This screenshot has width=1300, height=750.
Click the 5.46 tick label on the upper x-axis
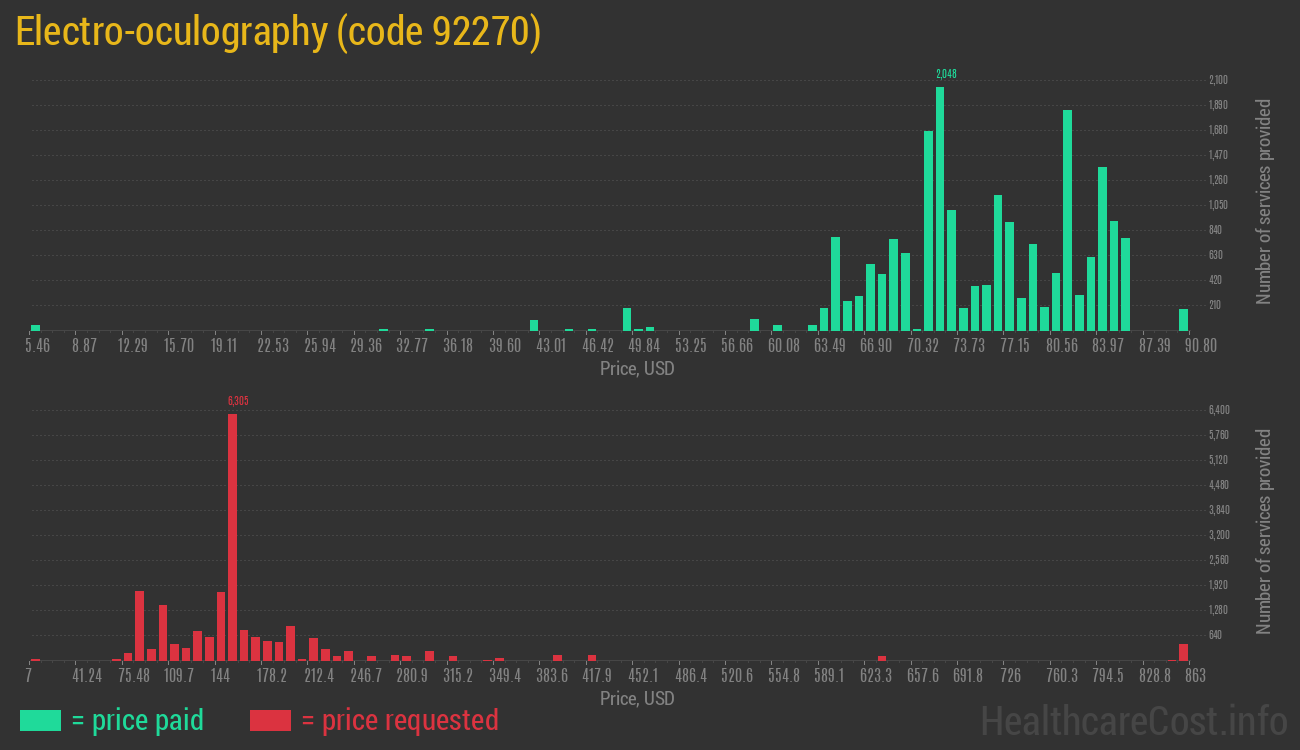click(x=37, y=346)
